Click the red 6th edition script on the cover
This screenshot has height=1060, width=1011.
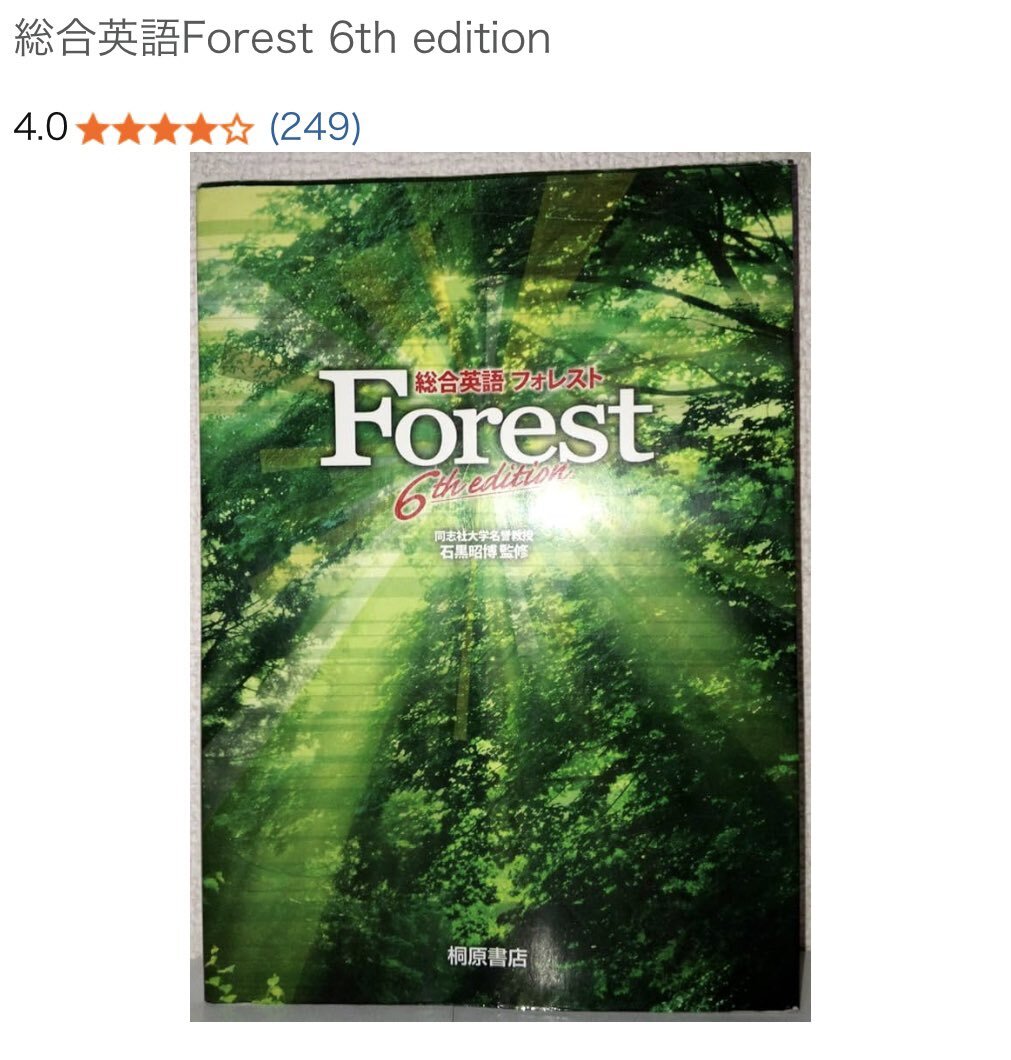point(481,487)
